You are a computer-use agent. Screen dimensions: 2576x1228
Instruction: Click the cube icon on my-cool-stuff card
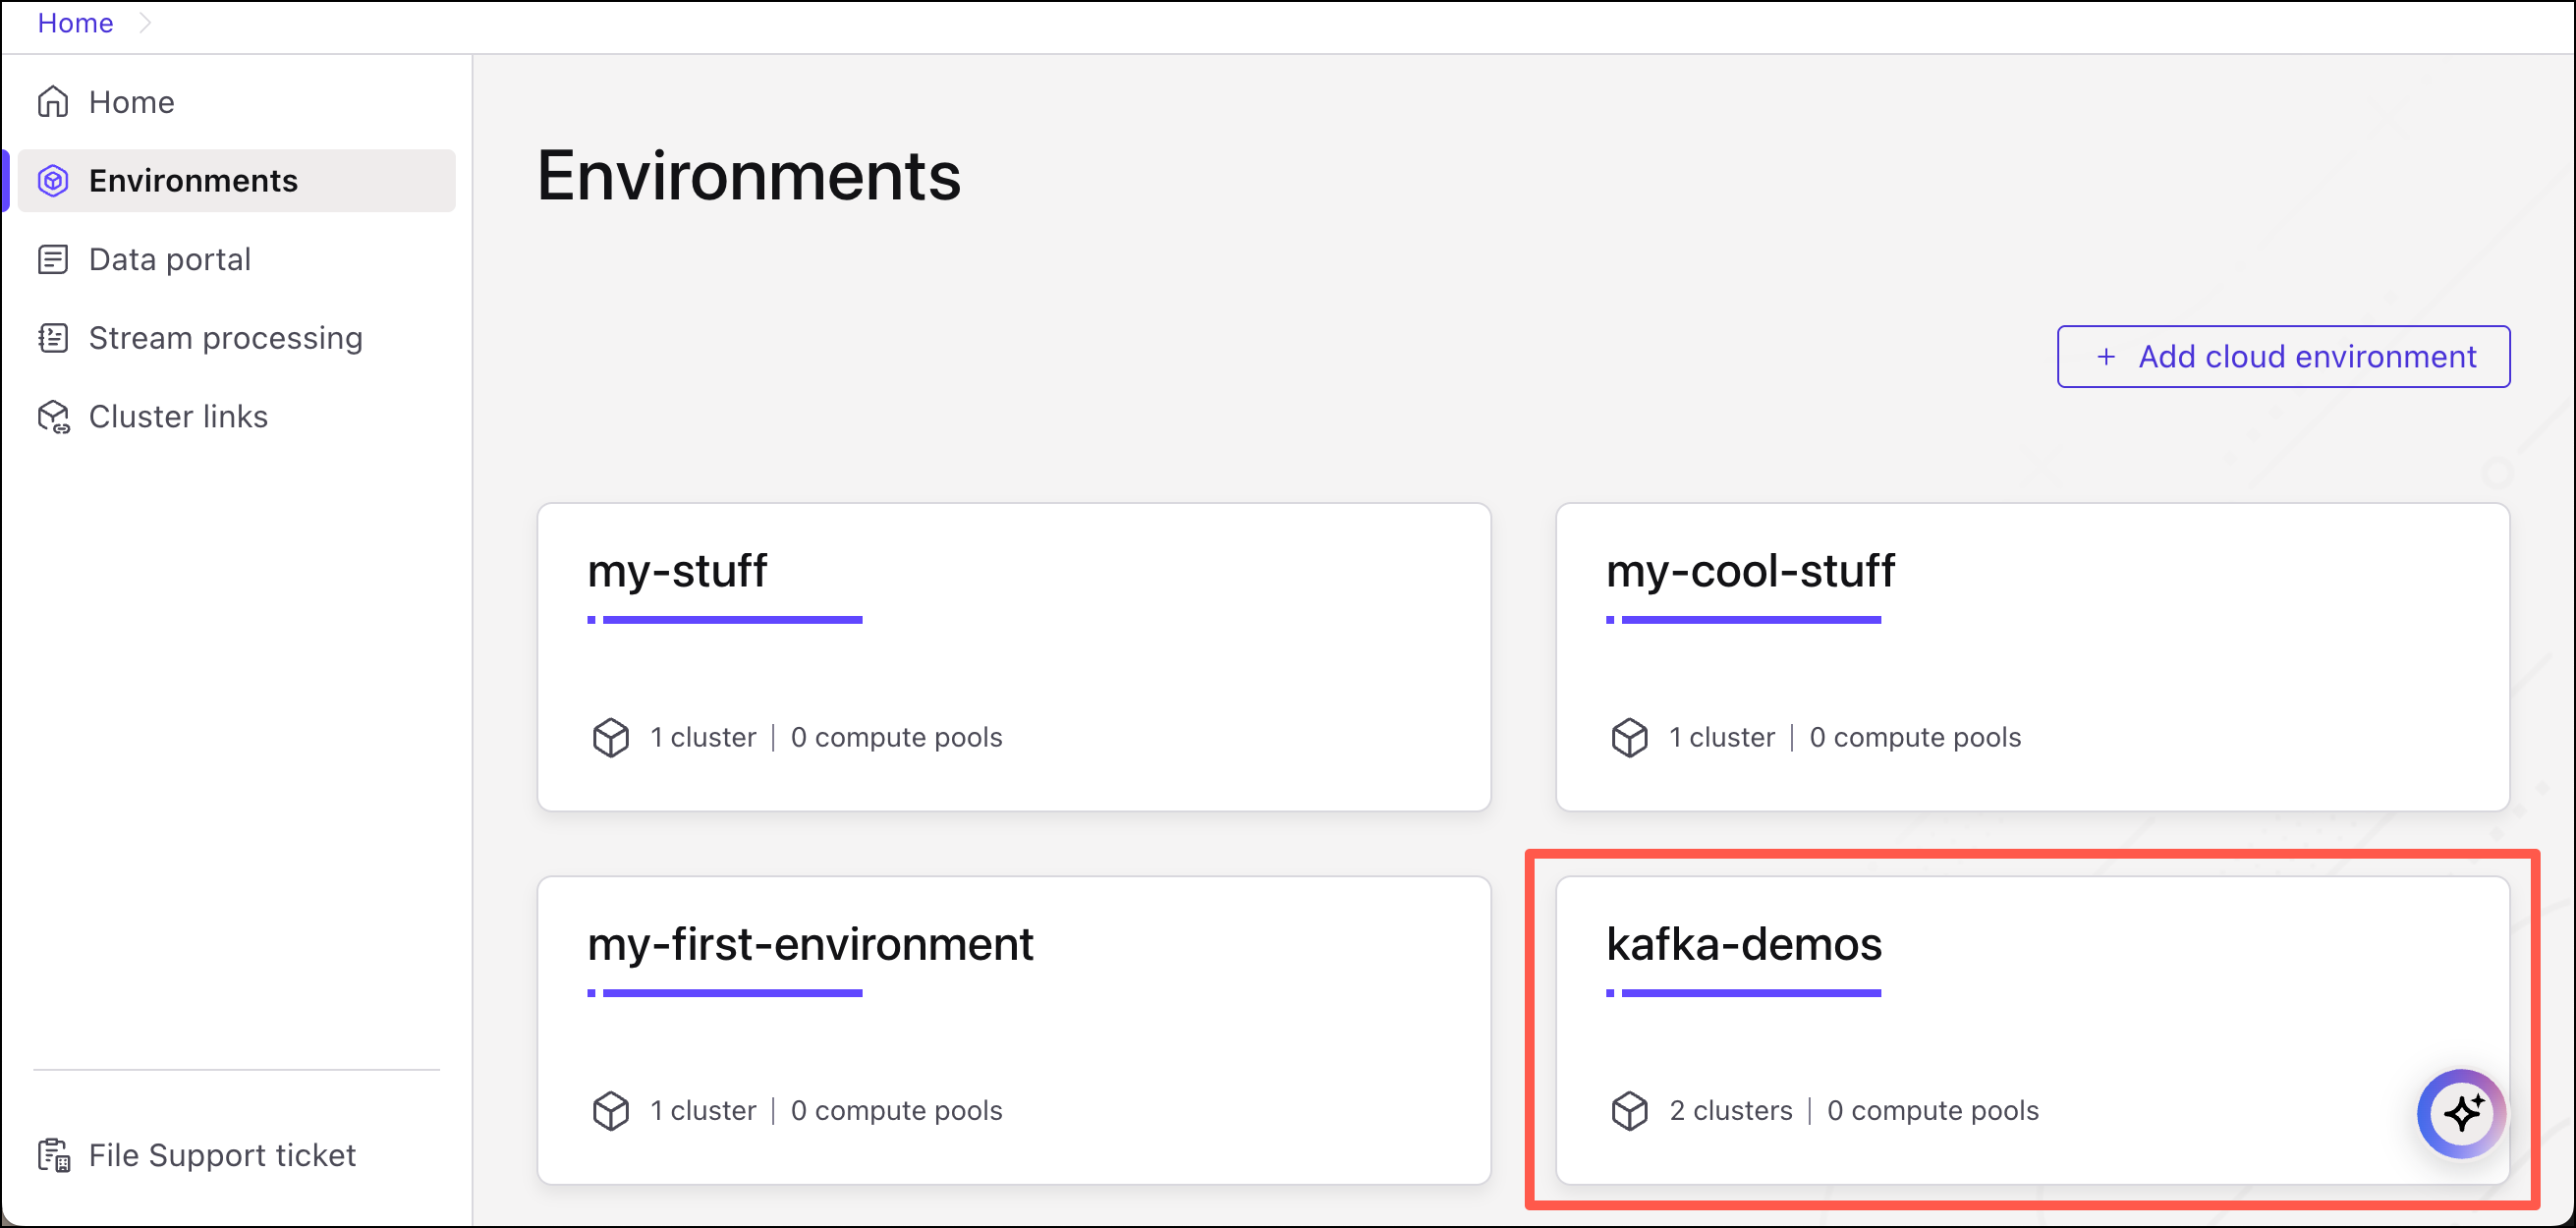point(1629,738)
